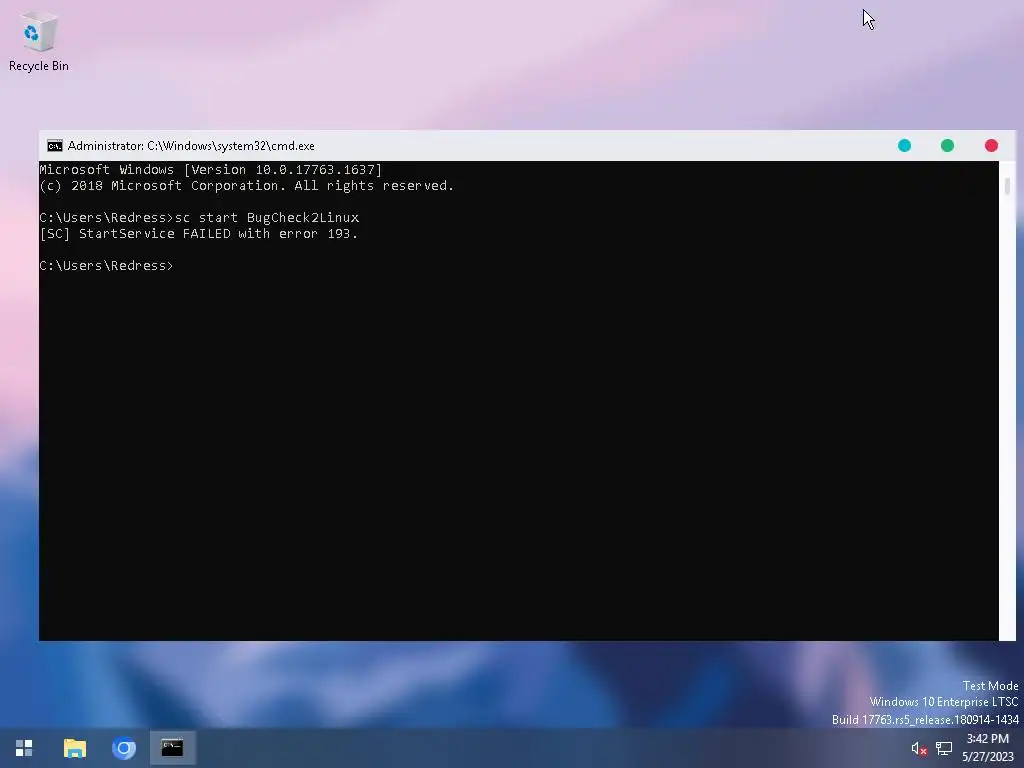Click the 2018 Microsoft Corporation copyright line

246,185
